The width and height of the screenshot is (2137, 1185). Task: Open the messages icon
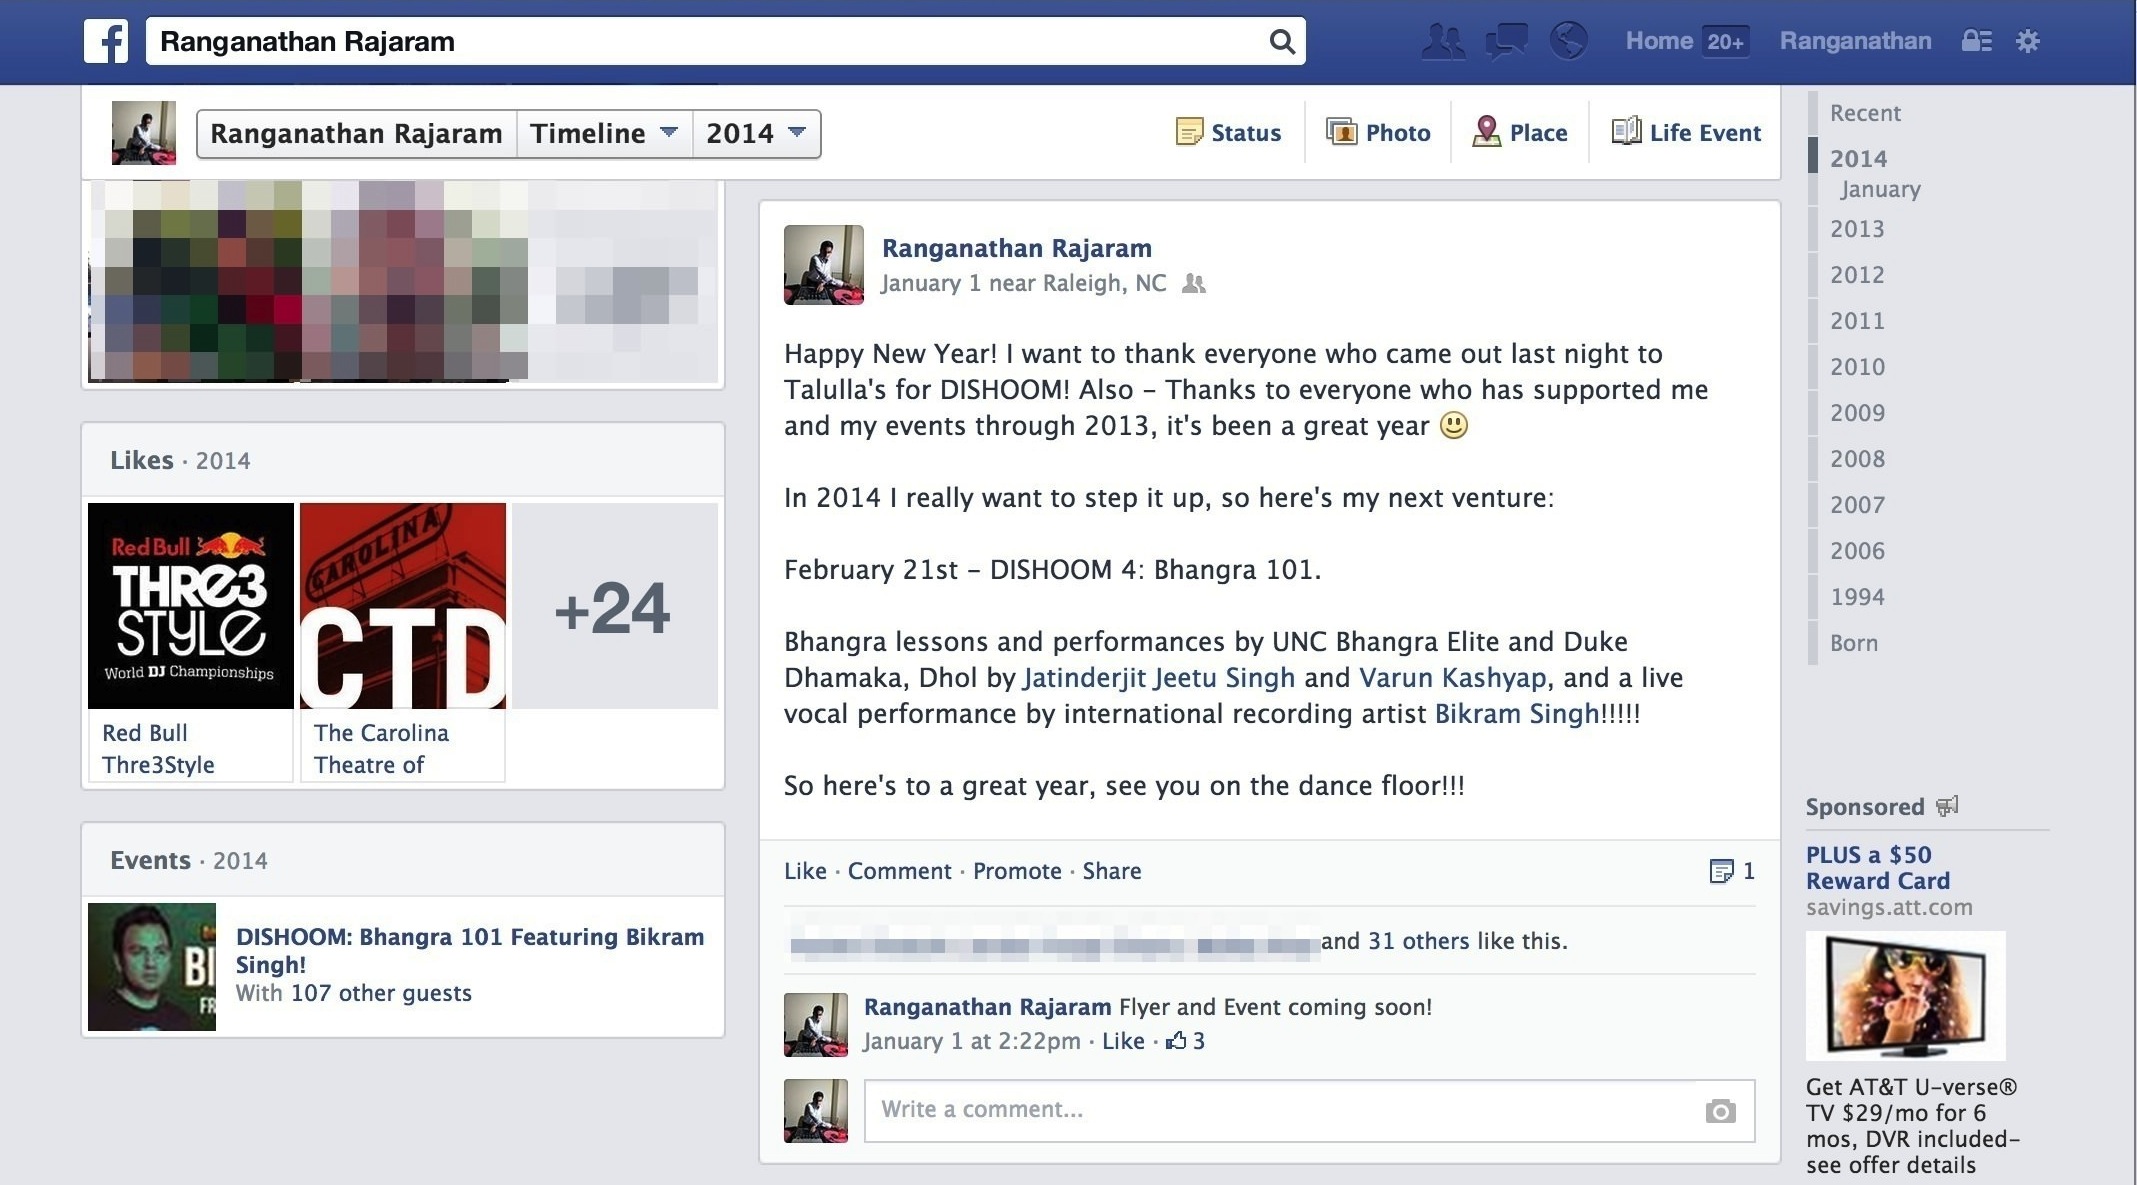coord(1506,41)
